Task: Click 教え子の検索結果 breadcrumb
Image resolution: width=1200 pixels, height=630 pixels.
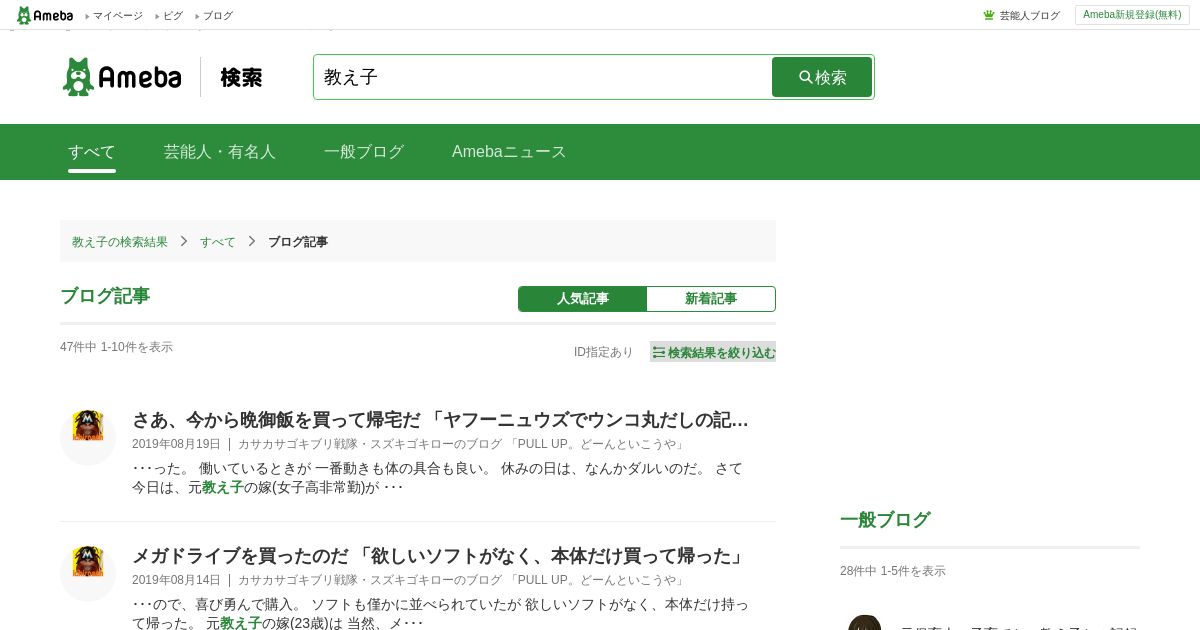Action: click(120, 242)
